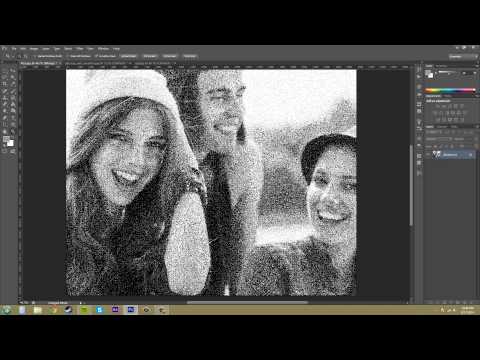Open the Window menu

coord(103,48)
